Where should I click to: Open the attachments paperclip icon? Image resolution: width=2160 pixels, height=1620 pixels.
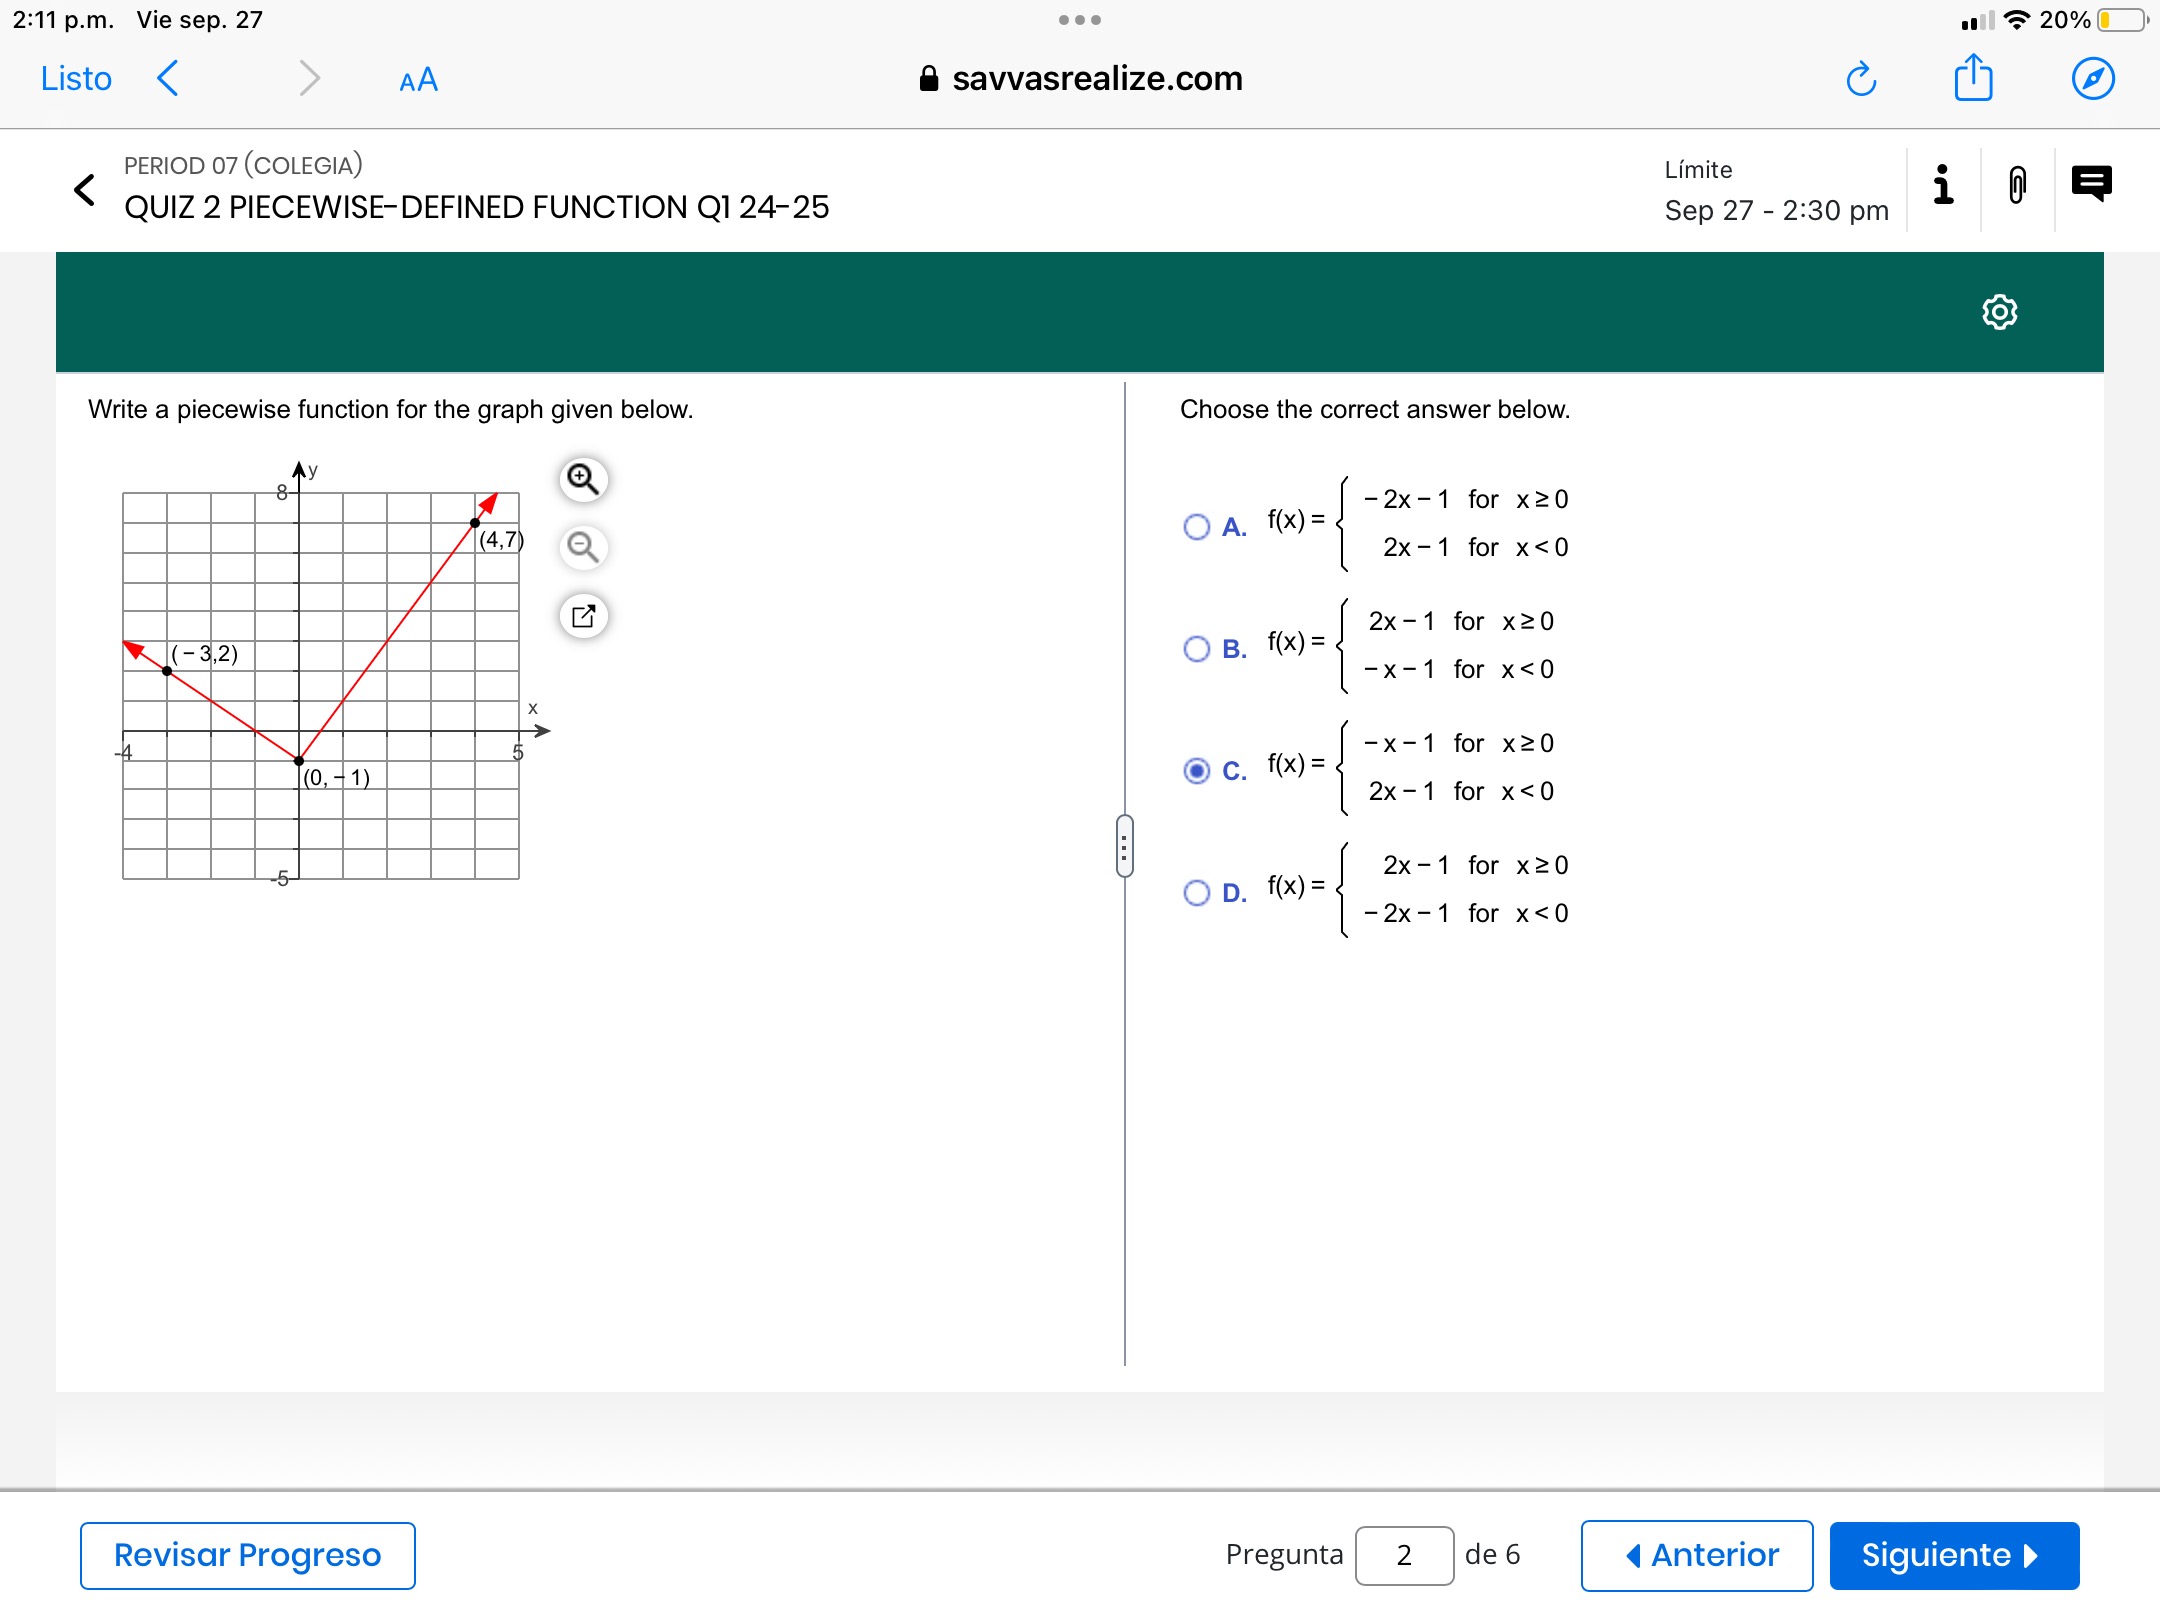2017,185
